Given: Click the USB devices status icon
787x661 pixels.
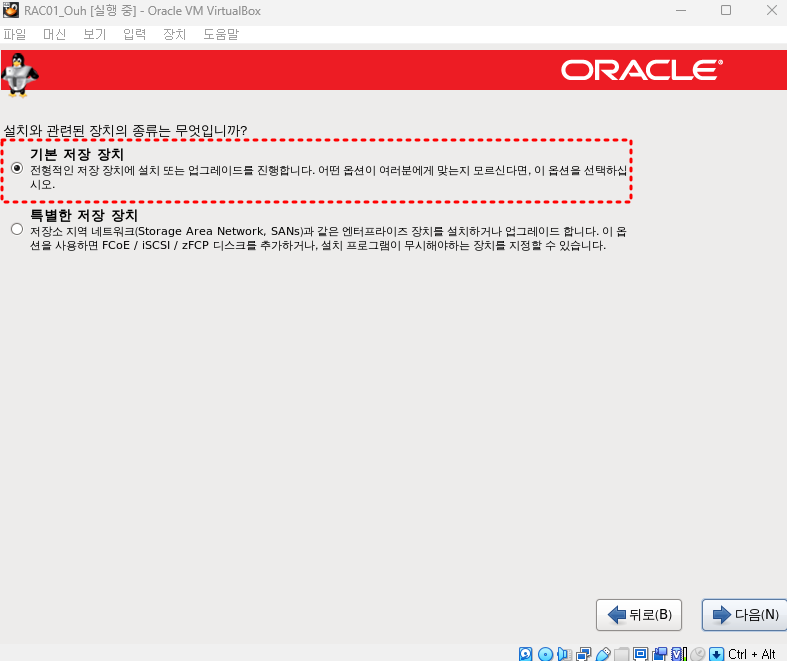Looking at the screenshot, I should (603, 654).
